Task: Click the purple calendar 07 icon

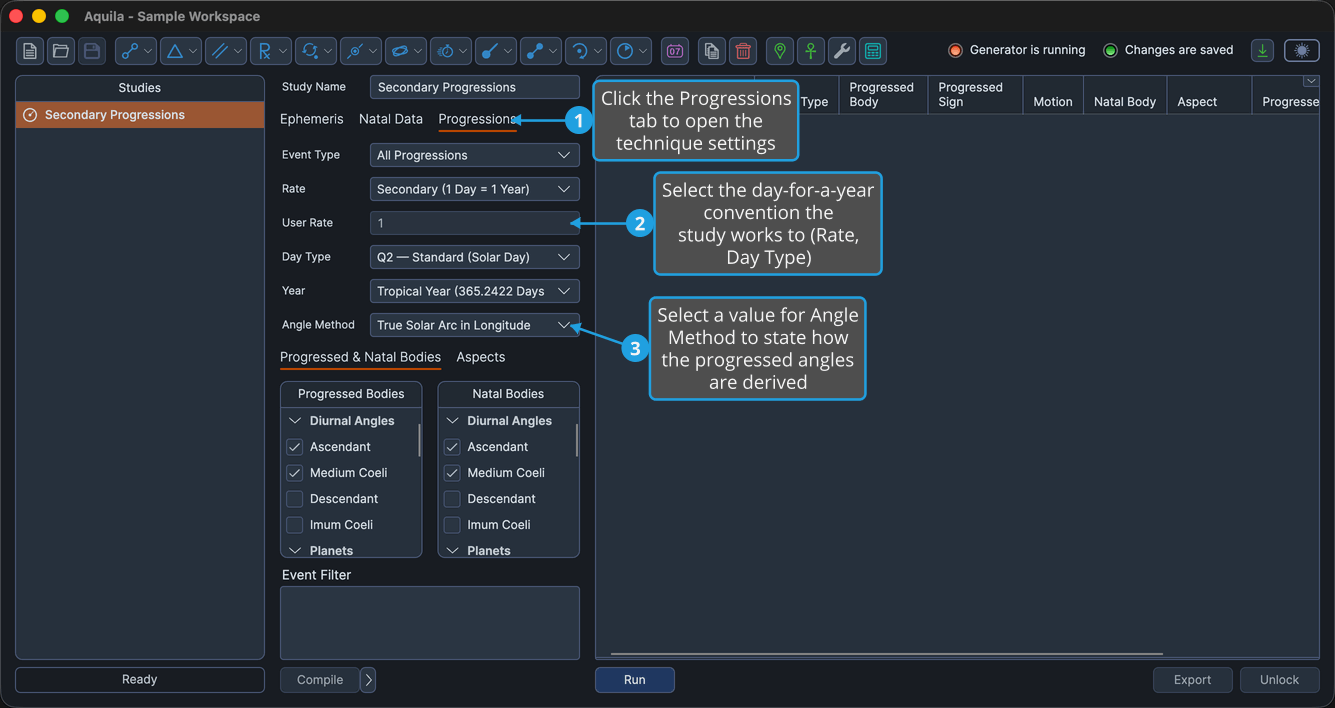Action: [x=675, y=51]
